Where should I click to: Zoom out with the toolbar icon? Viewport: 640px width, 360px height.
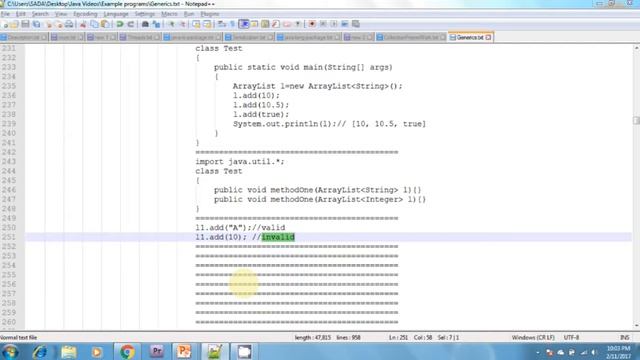coord(182,24)
